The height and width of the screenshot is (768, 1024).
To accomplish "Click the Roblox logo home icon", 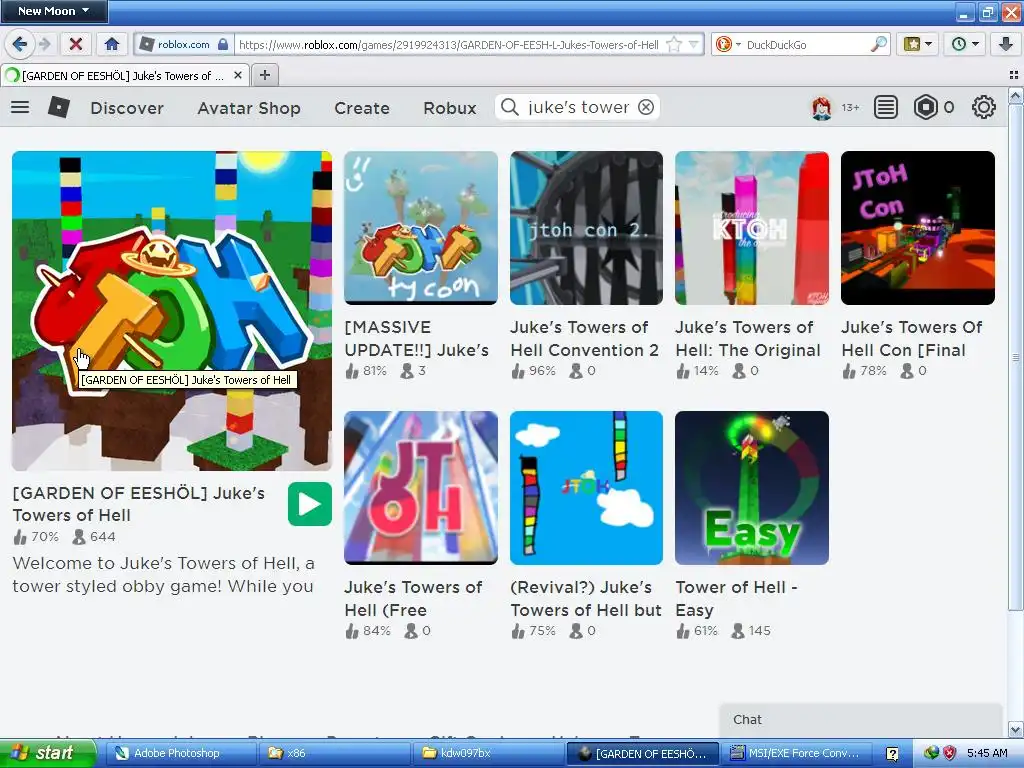I will 59,107.
